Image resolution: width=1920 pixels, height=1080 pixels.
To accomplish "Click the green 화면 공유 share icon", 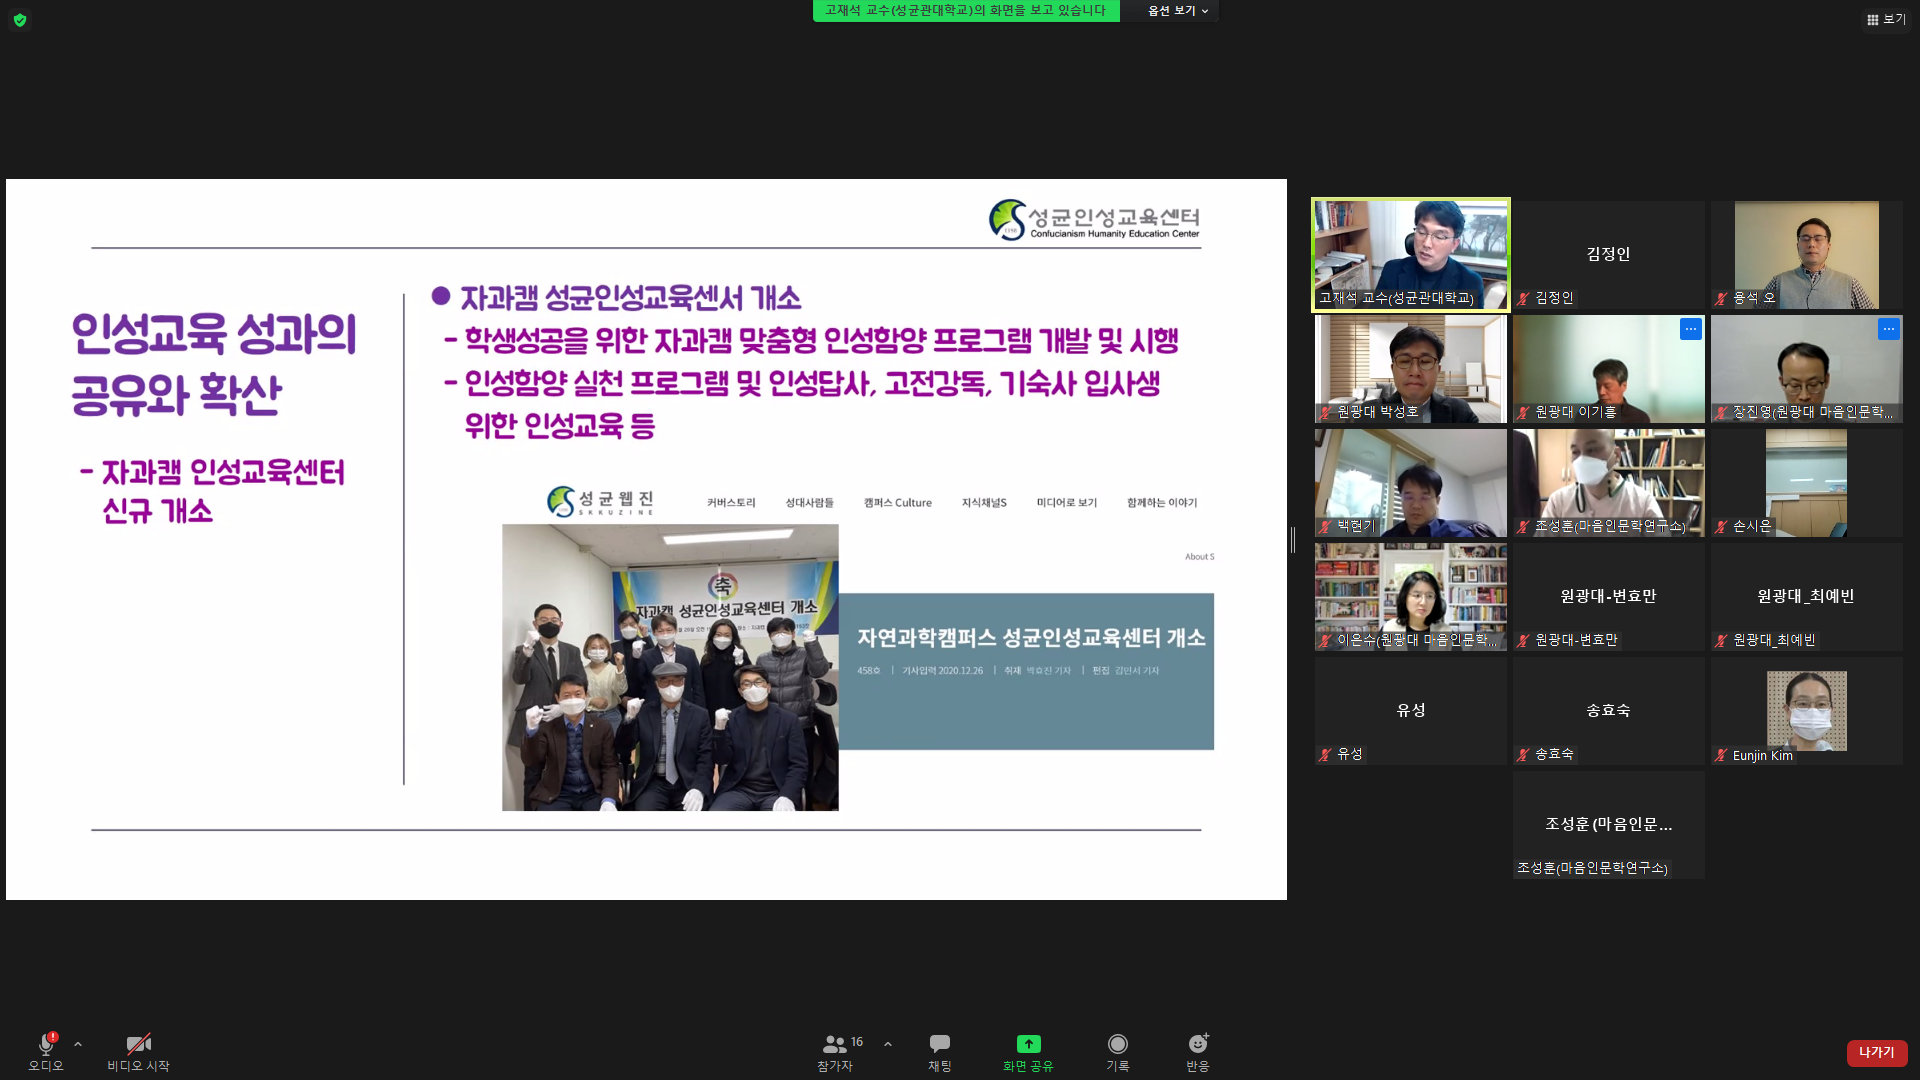I will 1028,1044.
